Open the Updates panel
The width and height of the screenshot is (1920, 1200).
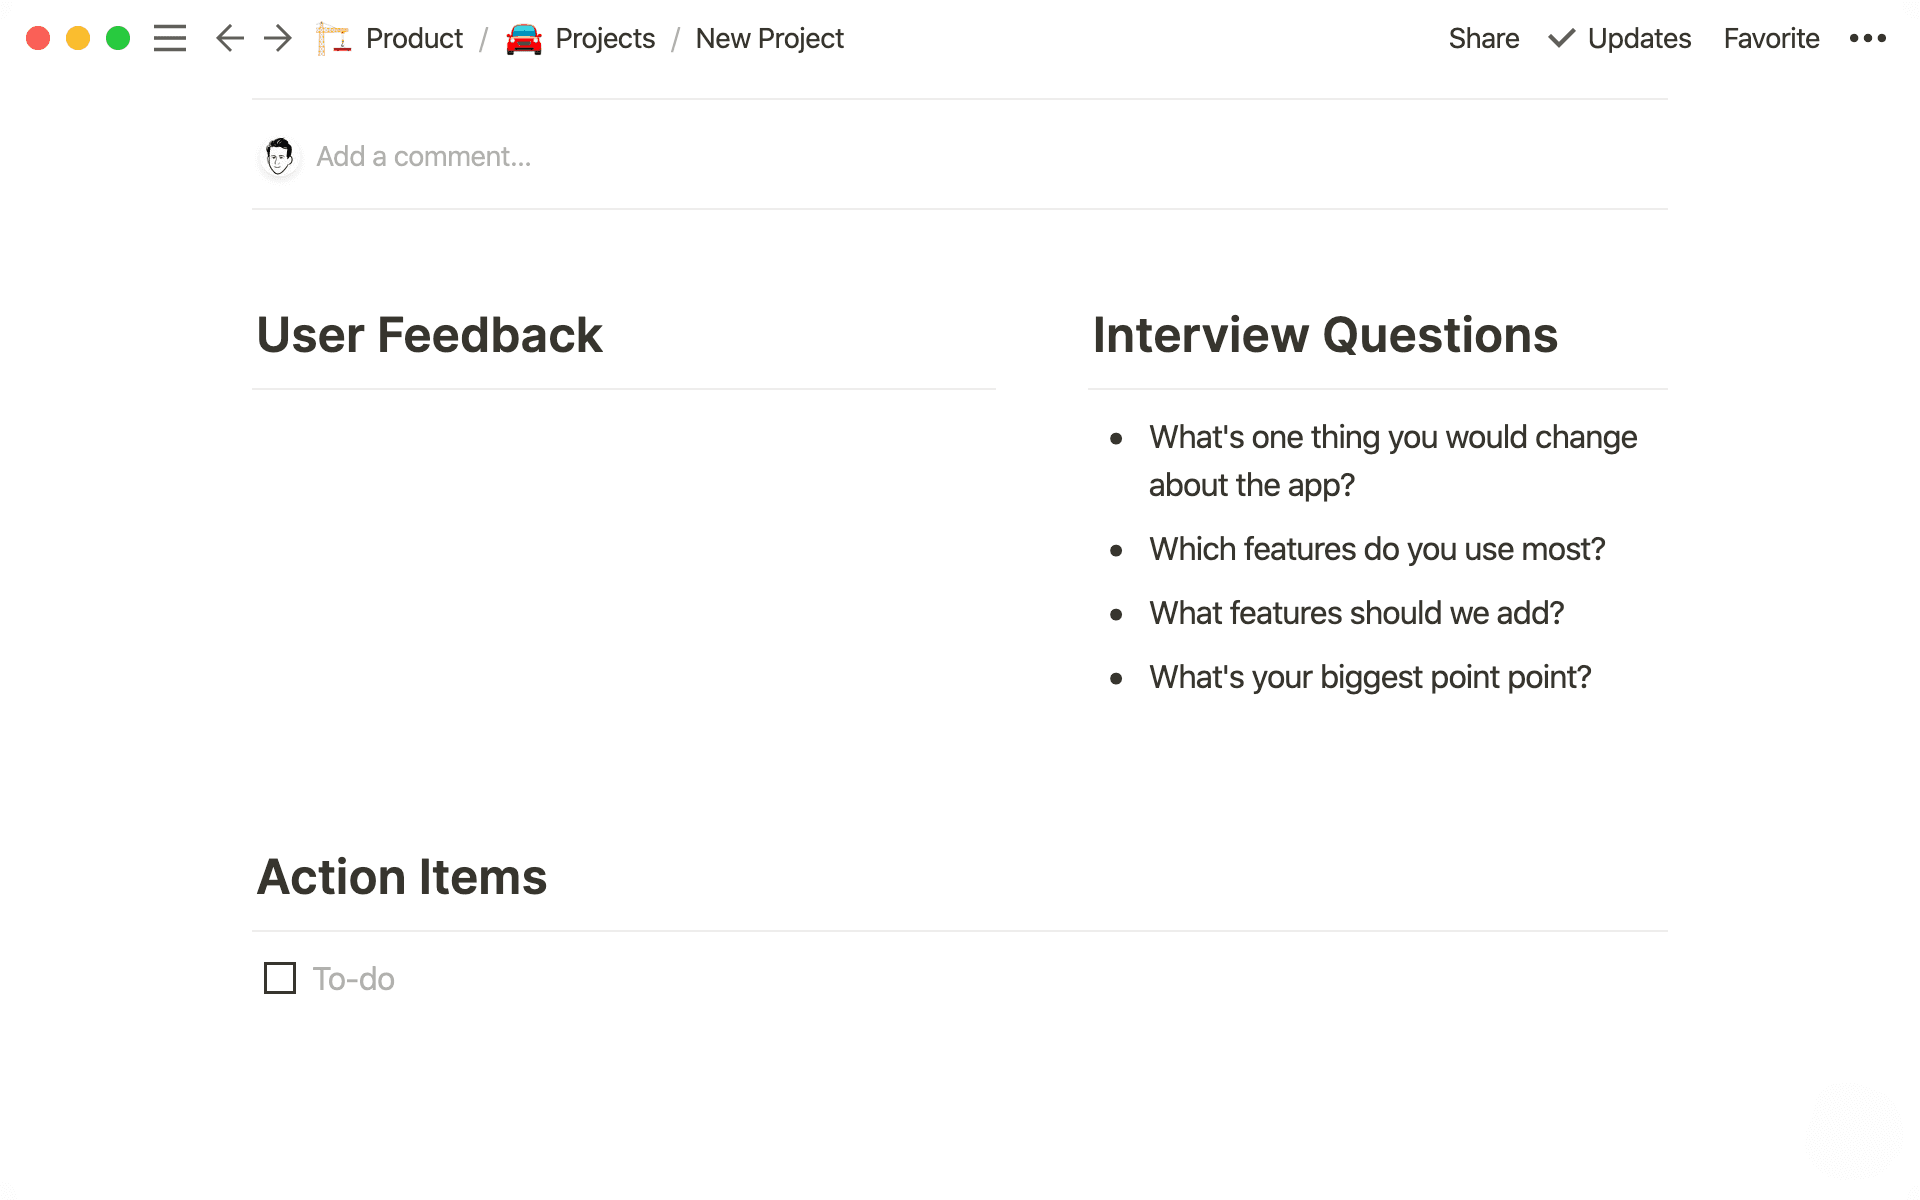coord(1639,38)
